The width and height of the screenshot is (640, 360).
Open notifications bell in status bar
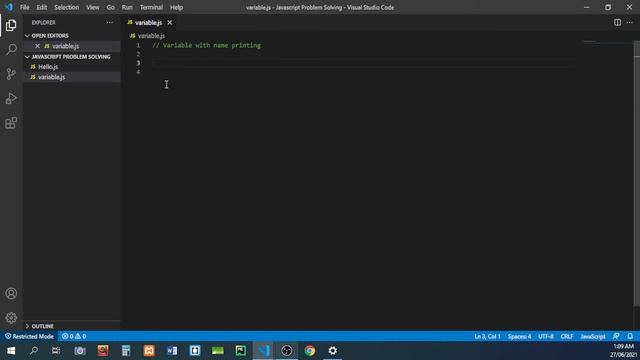pos(630,336)
